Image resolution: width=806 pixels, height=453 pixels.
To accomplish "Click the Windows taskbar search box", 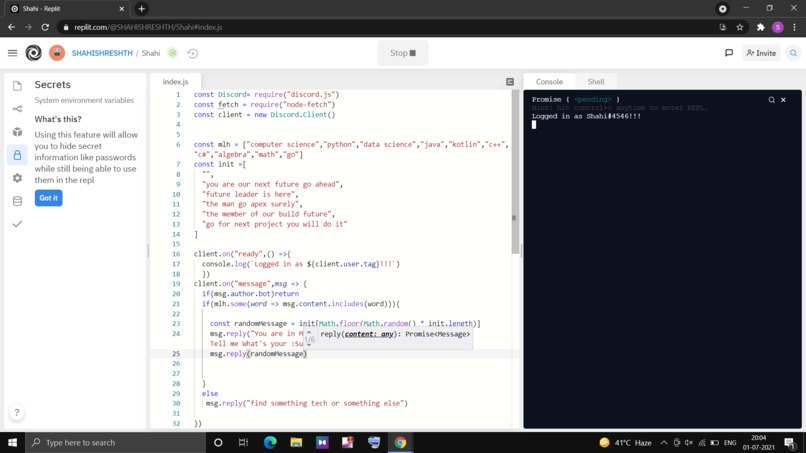I will click(116, 442).
